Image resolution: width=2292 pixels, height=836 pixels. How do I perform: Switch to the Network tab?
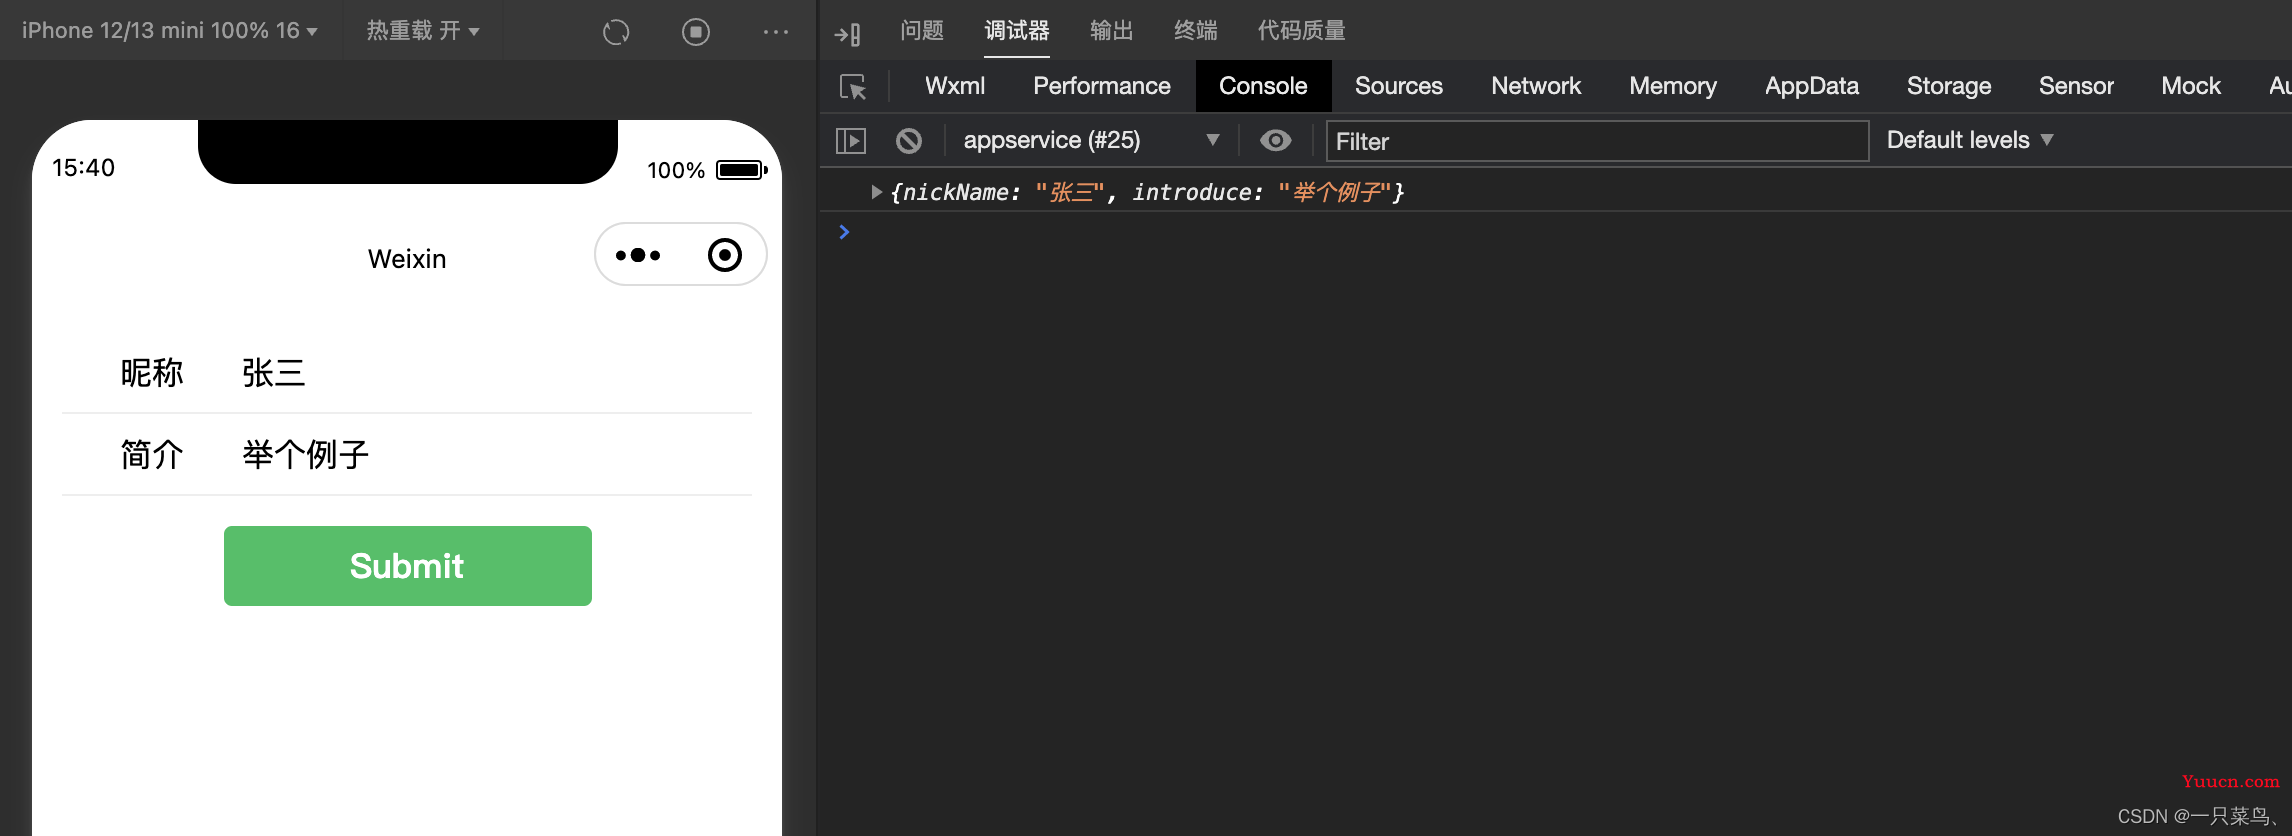pos(1536,86)
